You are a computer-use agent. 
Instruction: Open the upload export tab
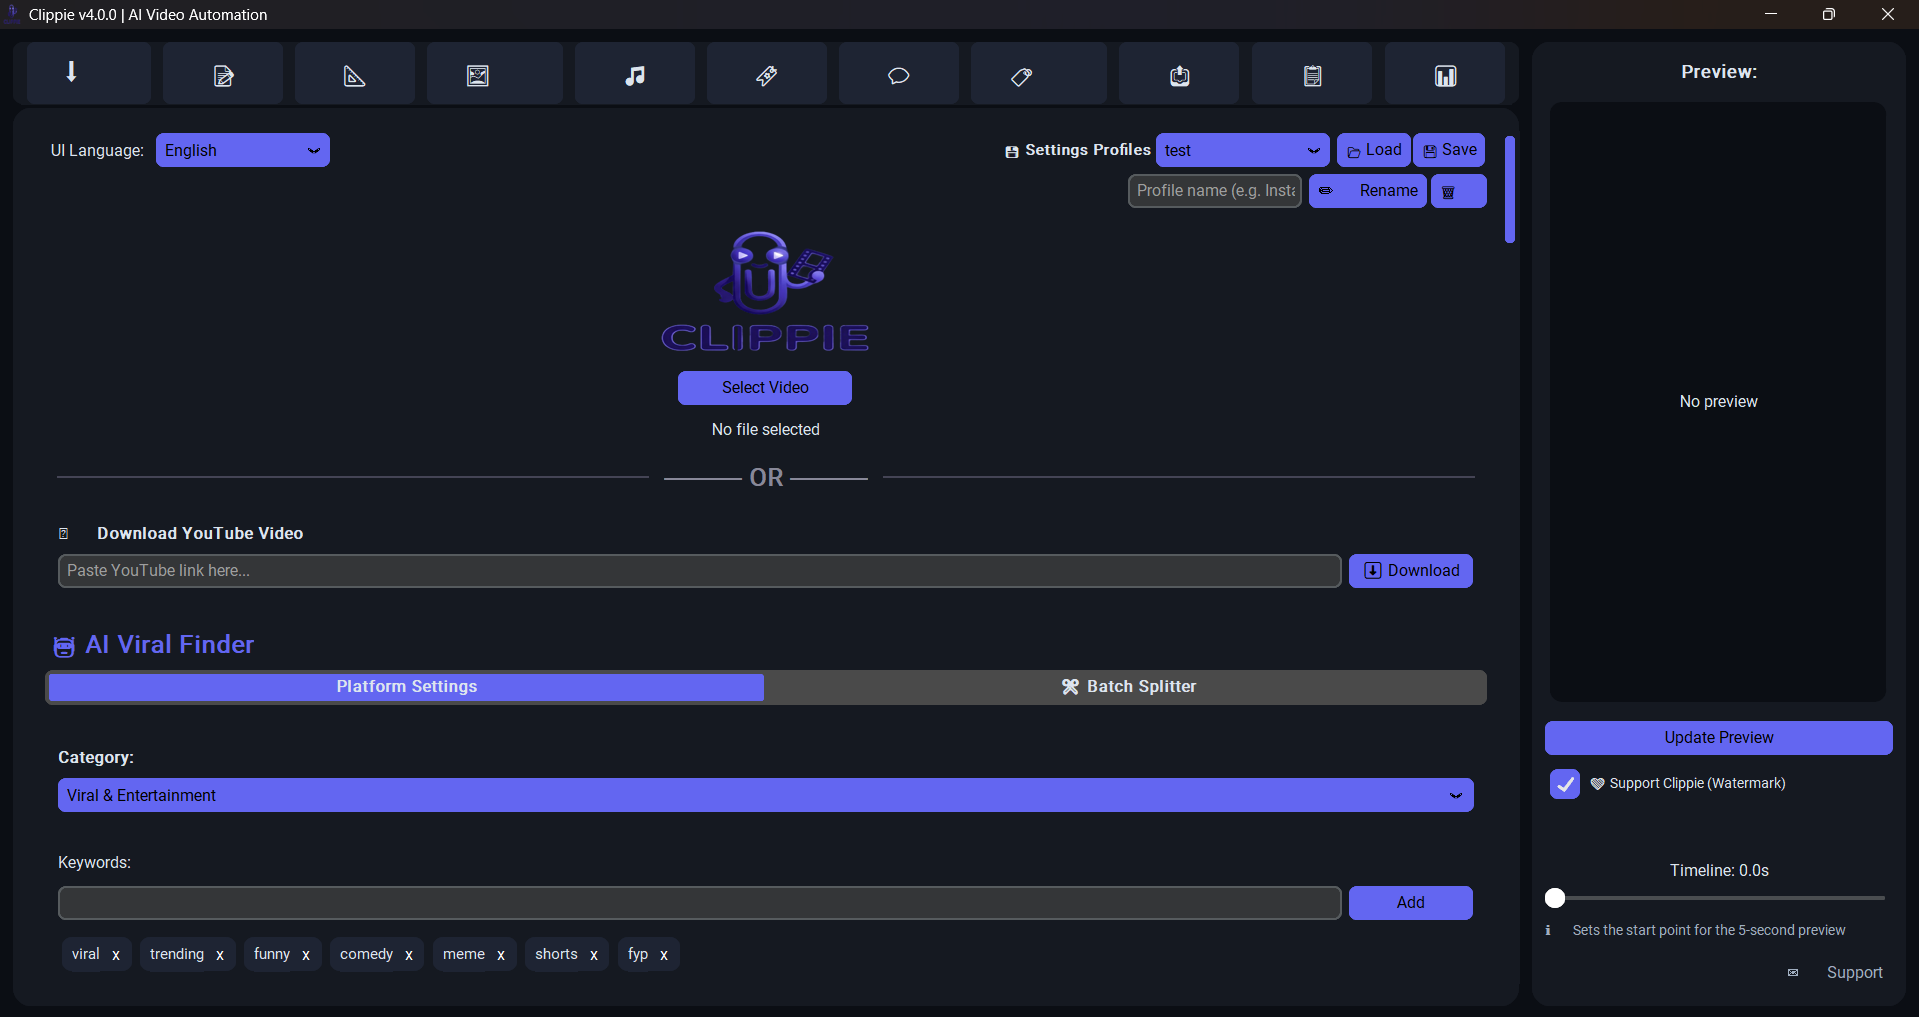pyautogui.click(x=1178, y=73)
